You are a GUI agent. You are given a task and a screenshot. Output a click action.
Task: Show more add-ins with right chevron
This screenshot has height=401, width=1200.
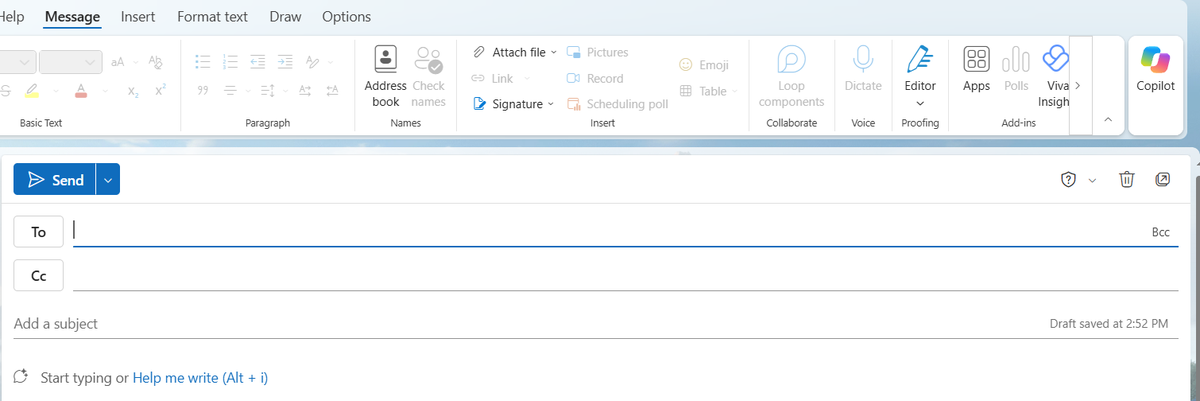coord(1077,85)
